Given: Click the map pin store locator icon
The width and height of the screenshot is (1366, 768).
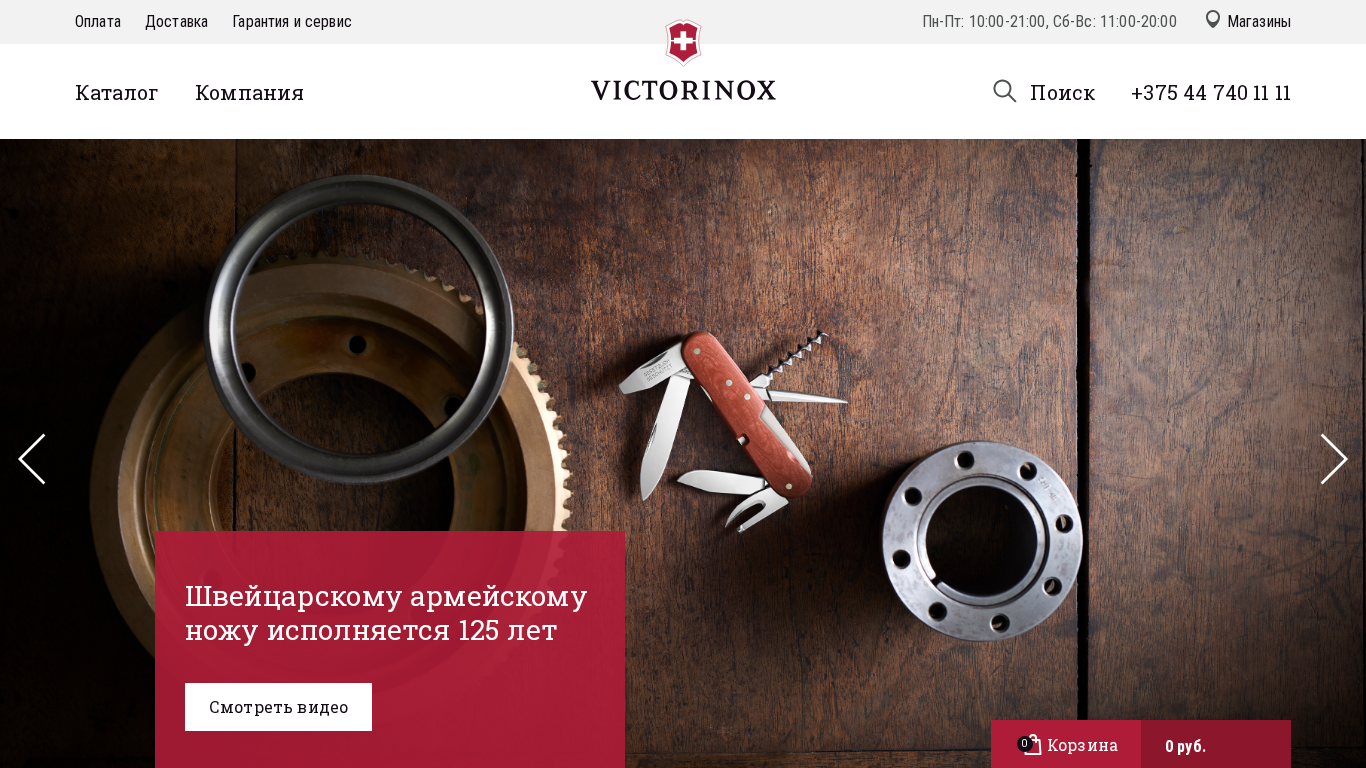Looking at the screenshot, I should [1213, 20].
